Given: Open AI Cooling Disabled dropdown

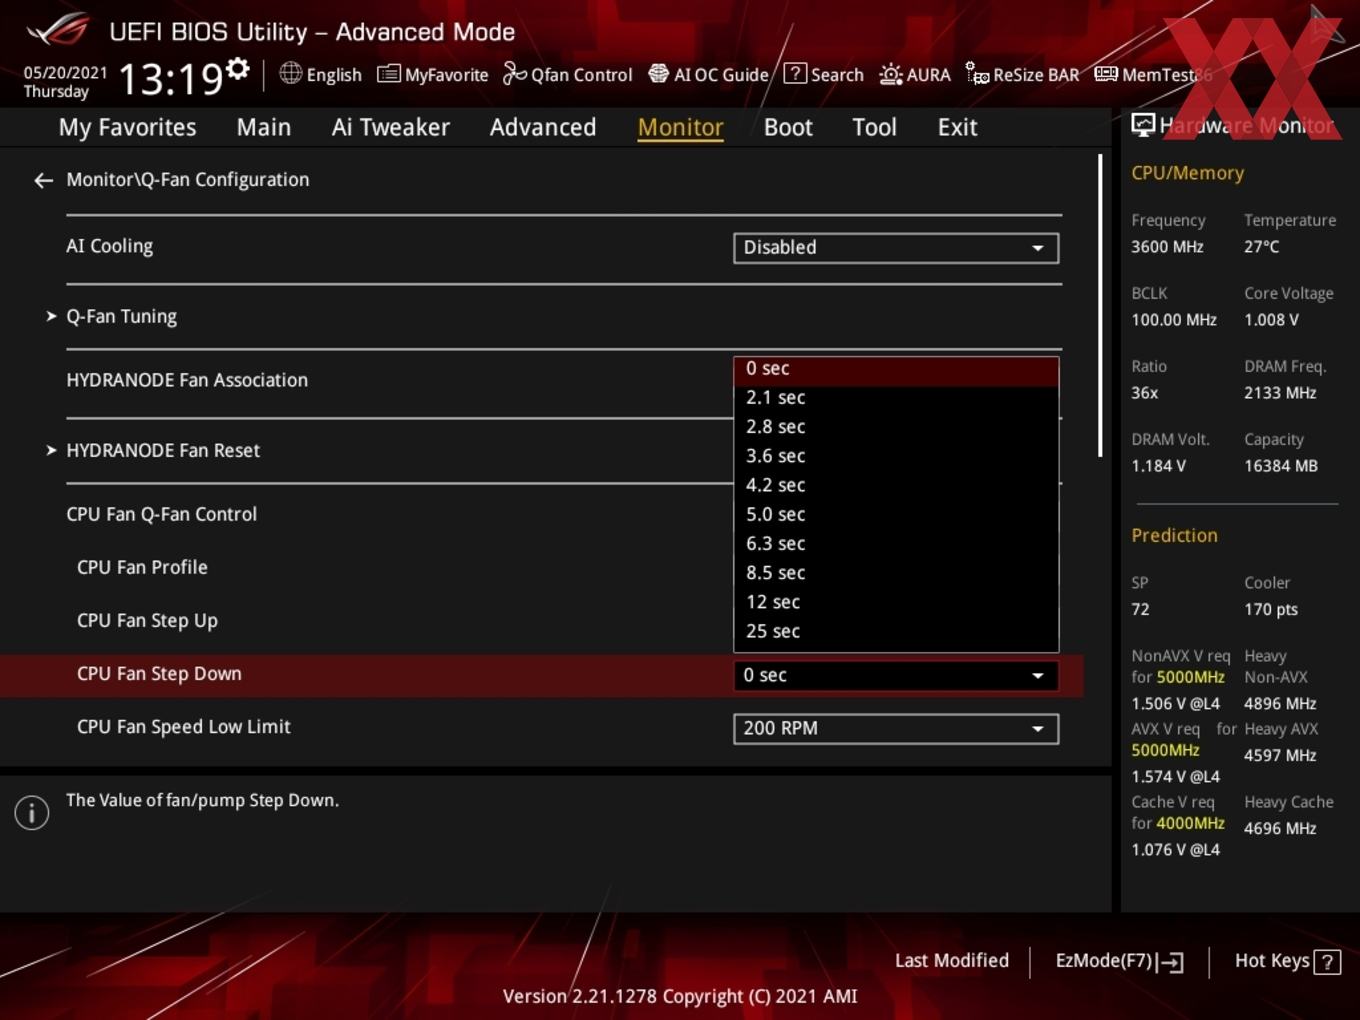Looking at the screenshot, I should point(896,248).
